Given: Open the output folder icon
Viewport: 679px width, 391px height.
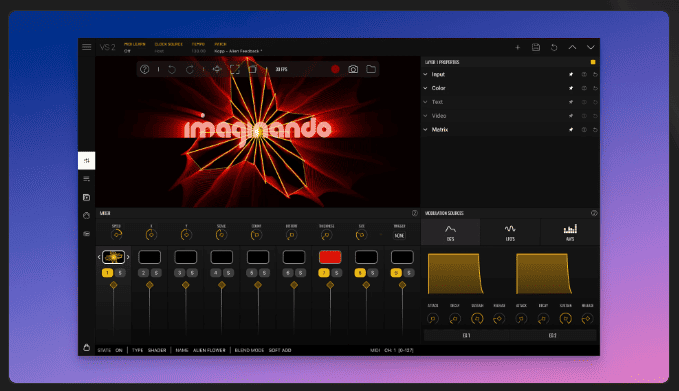Looking at the screenshot, I should point(371,69).
